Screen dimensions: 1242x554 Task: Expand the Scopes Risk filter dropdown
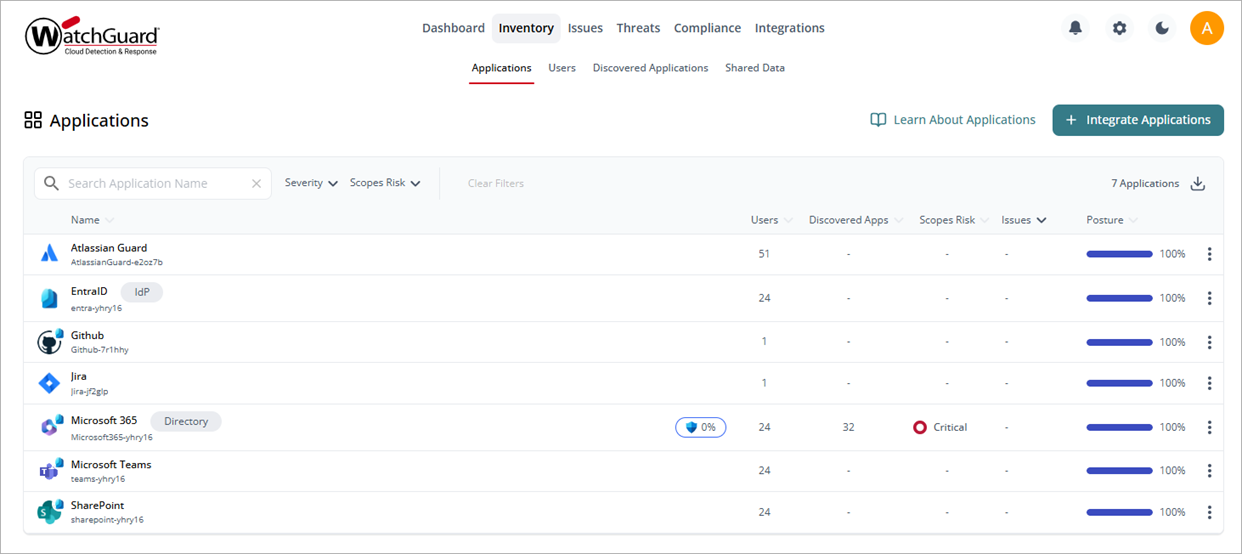pos(385,183)
